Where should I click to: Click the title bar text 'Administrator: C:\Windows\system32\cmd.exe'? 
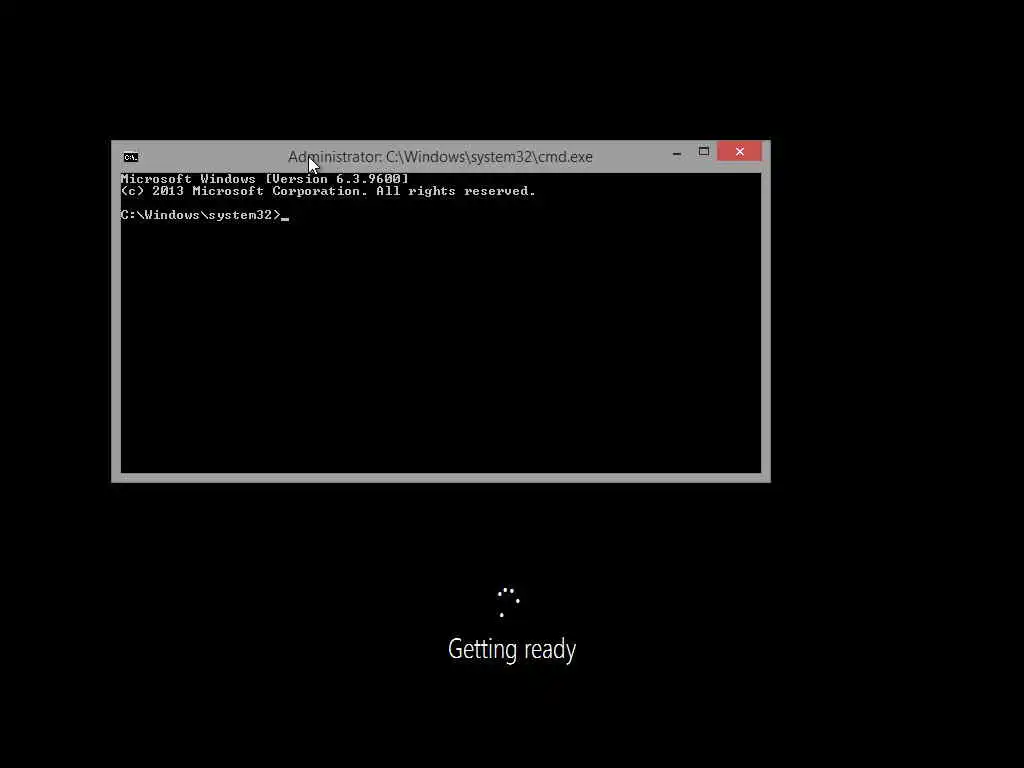440,157
